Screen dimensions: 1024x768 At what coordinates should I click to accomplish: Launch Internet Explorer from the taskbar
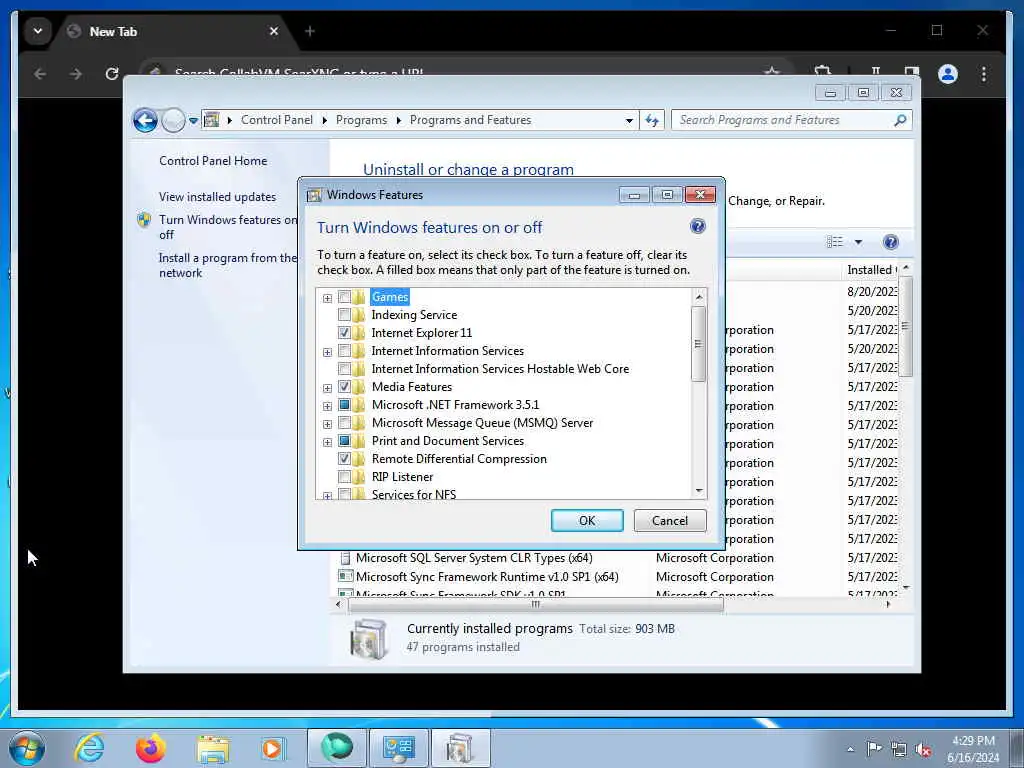coord(89,748)
